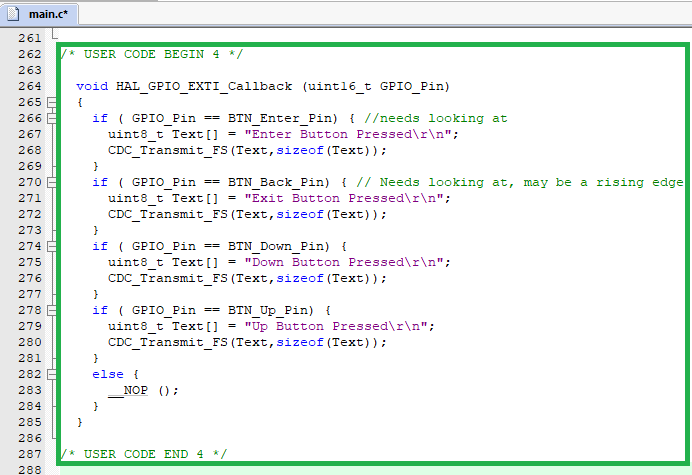Click sizeof keyword on line 276

click(300, 279)
